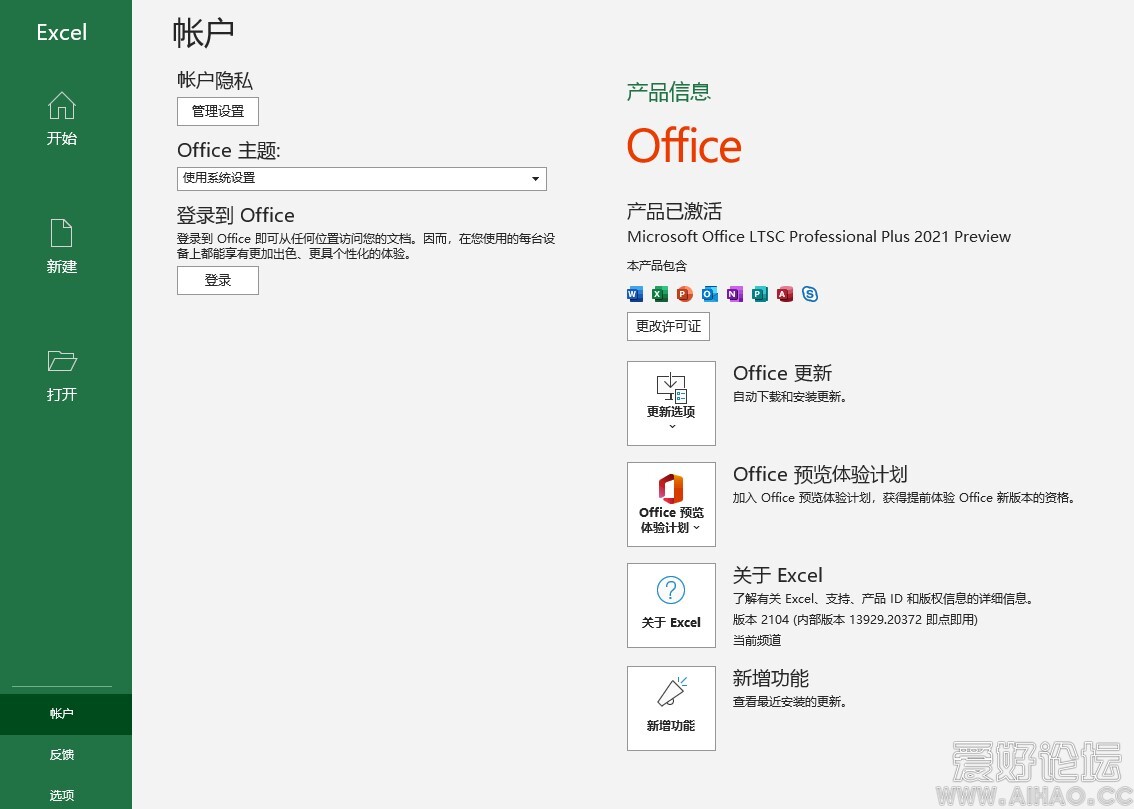Select the PowerPoint icon under 本产品包含
The image size is (1134, 809).
(x=684, y=294)
